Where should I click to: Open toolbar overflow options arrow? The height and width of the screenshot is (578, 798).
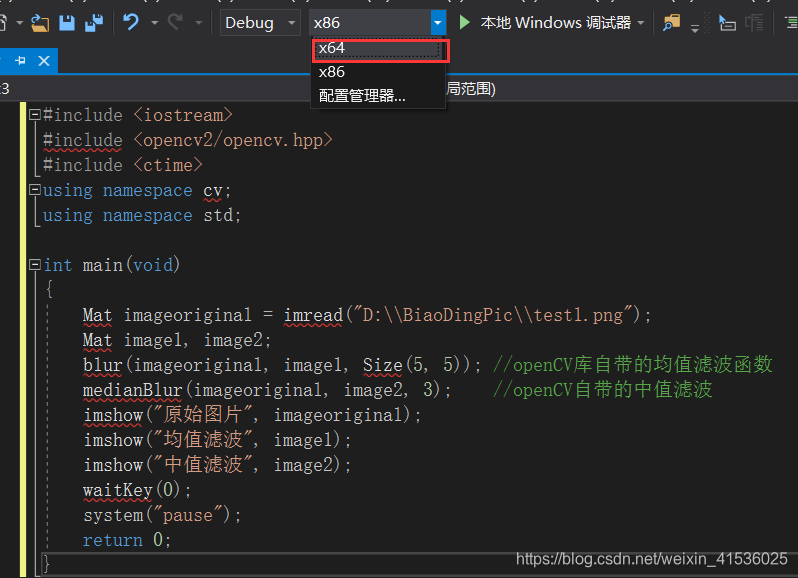[695, 28]
